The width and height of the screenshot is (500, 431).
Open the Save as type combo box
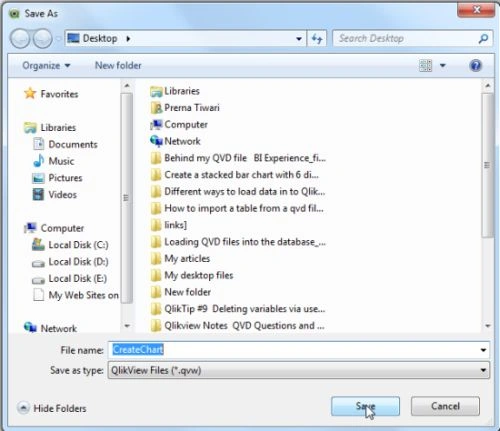click(x=299, y=370)
